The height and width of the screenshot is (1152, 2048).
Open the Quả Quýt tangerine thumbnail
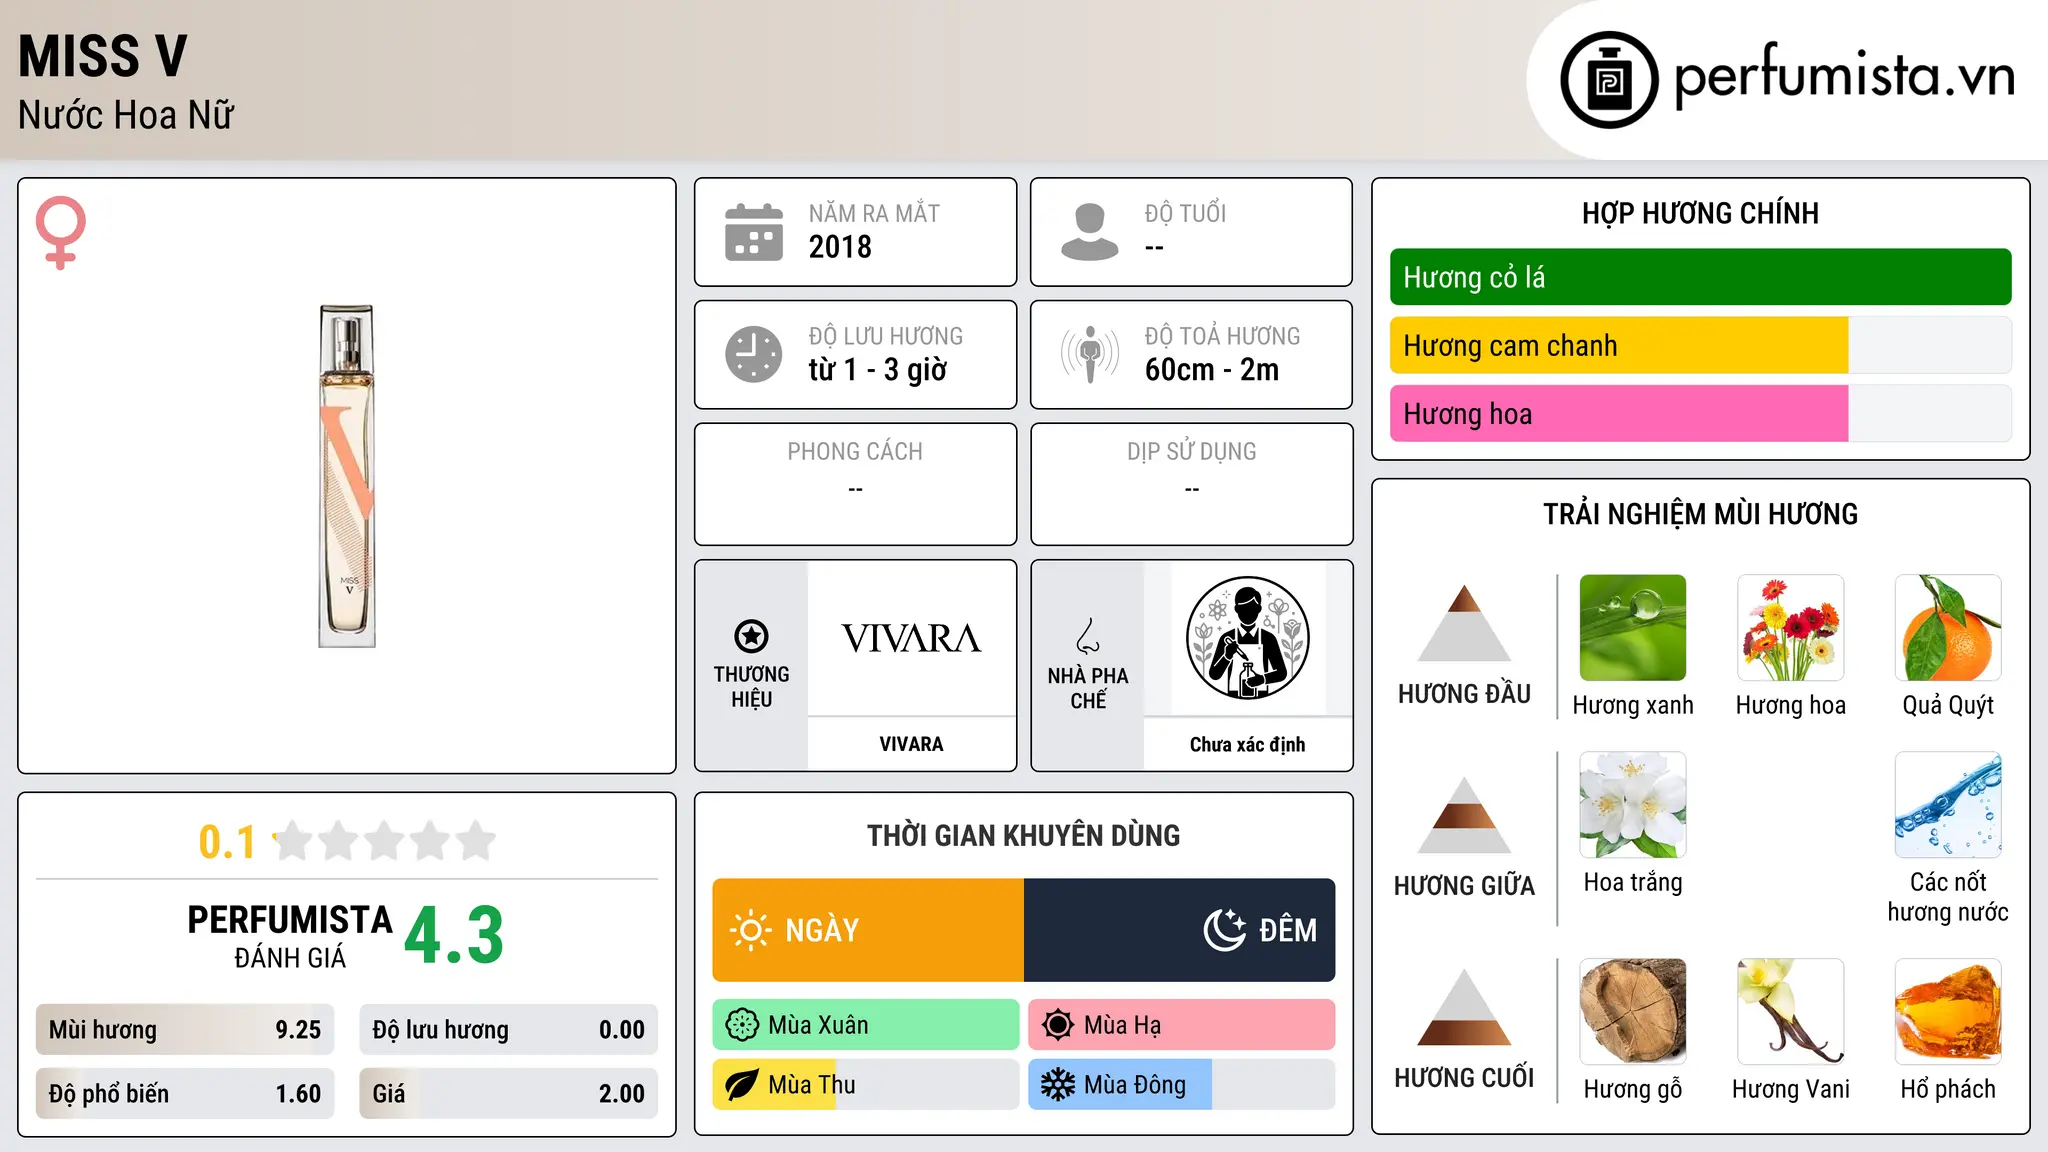point(1948,628)
